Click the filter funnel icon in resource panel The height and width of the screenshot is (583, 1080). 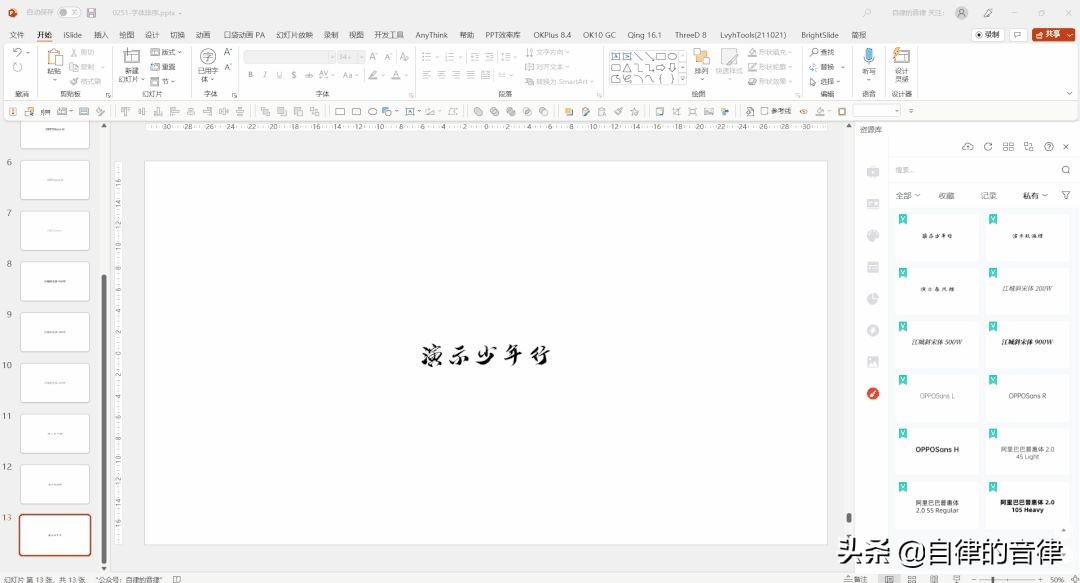[x=1066, y=195]
